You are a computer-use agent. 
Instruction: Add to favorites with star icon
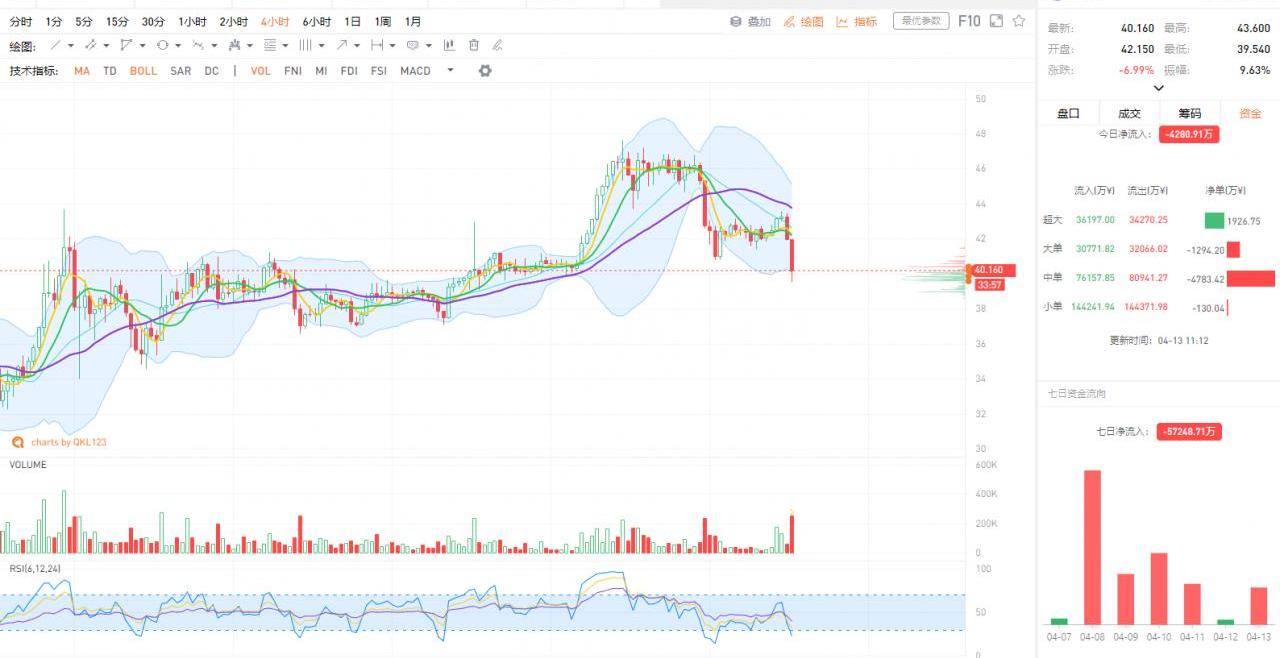(x=1019, y=21)
